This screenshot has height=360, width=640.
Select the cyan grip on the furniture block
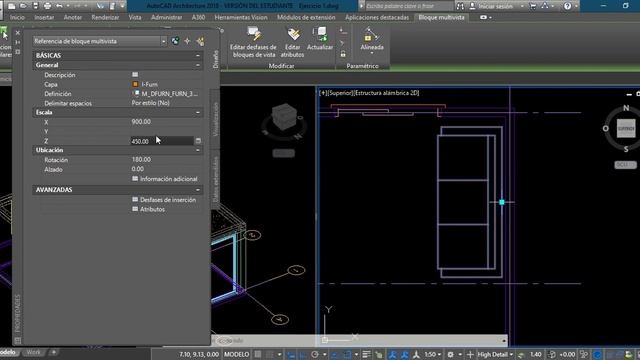[x=502, y=202]
